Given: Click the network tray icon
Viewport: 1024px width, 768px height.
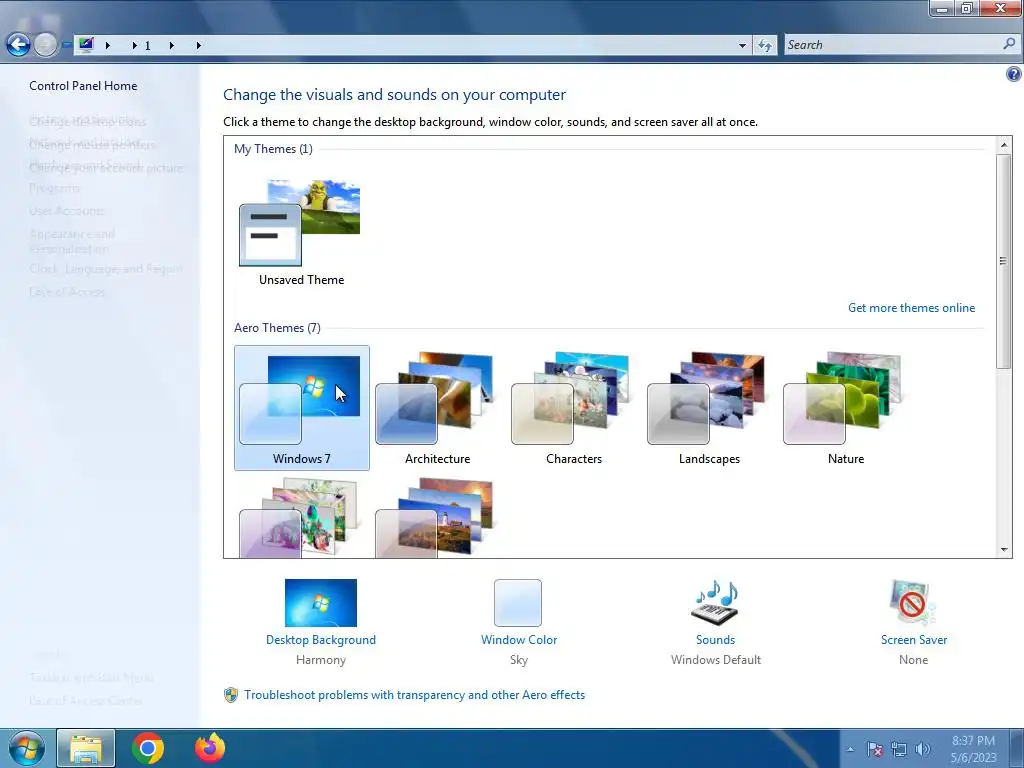Looking at the screenshot, I should 899,749.
